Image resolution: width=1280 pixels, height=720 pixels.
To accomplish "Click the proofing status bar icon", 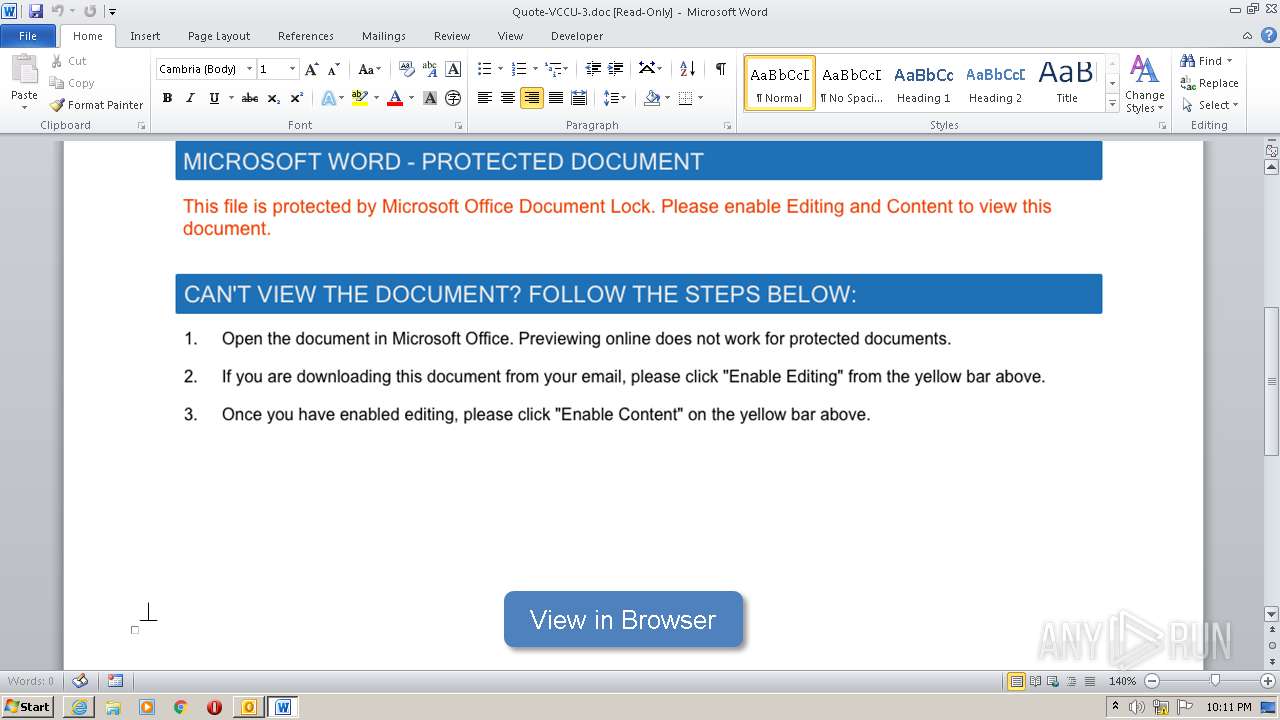I will [80, 681].
